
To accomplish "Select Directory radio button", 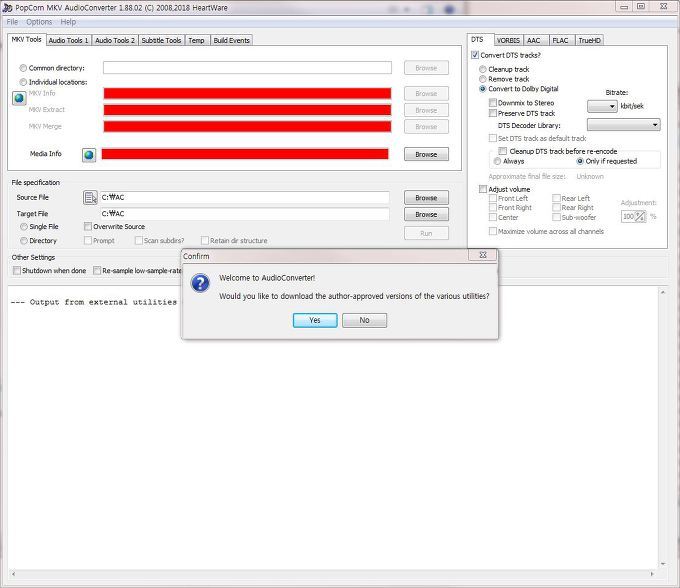I will point(24,240).
